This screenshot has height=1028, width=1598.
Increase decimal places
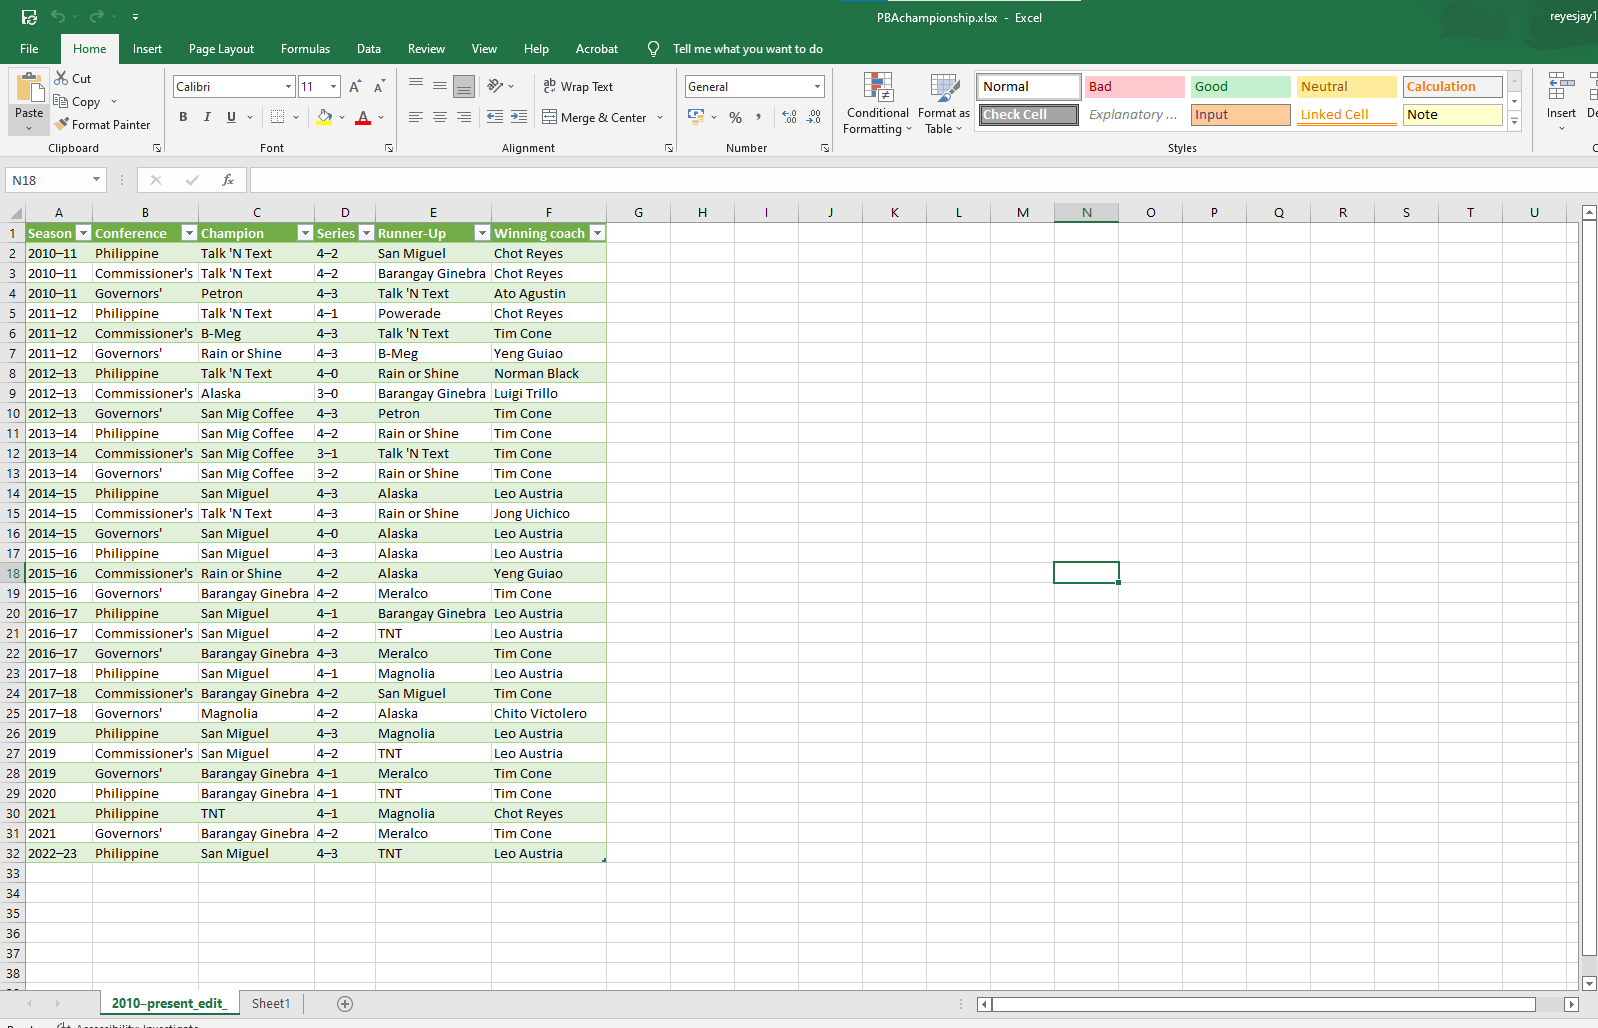pyautogui.click(x=790, y=117)
